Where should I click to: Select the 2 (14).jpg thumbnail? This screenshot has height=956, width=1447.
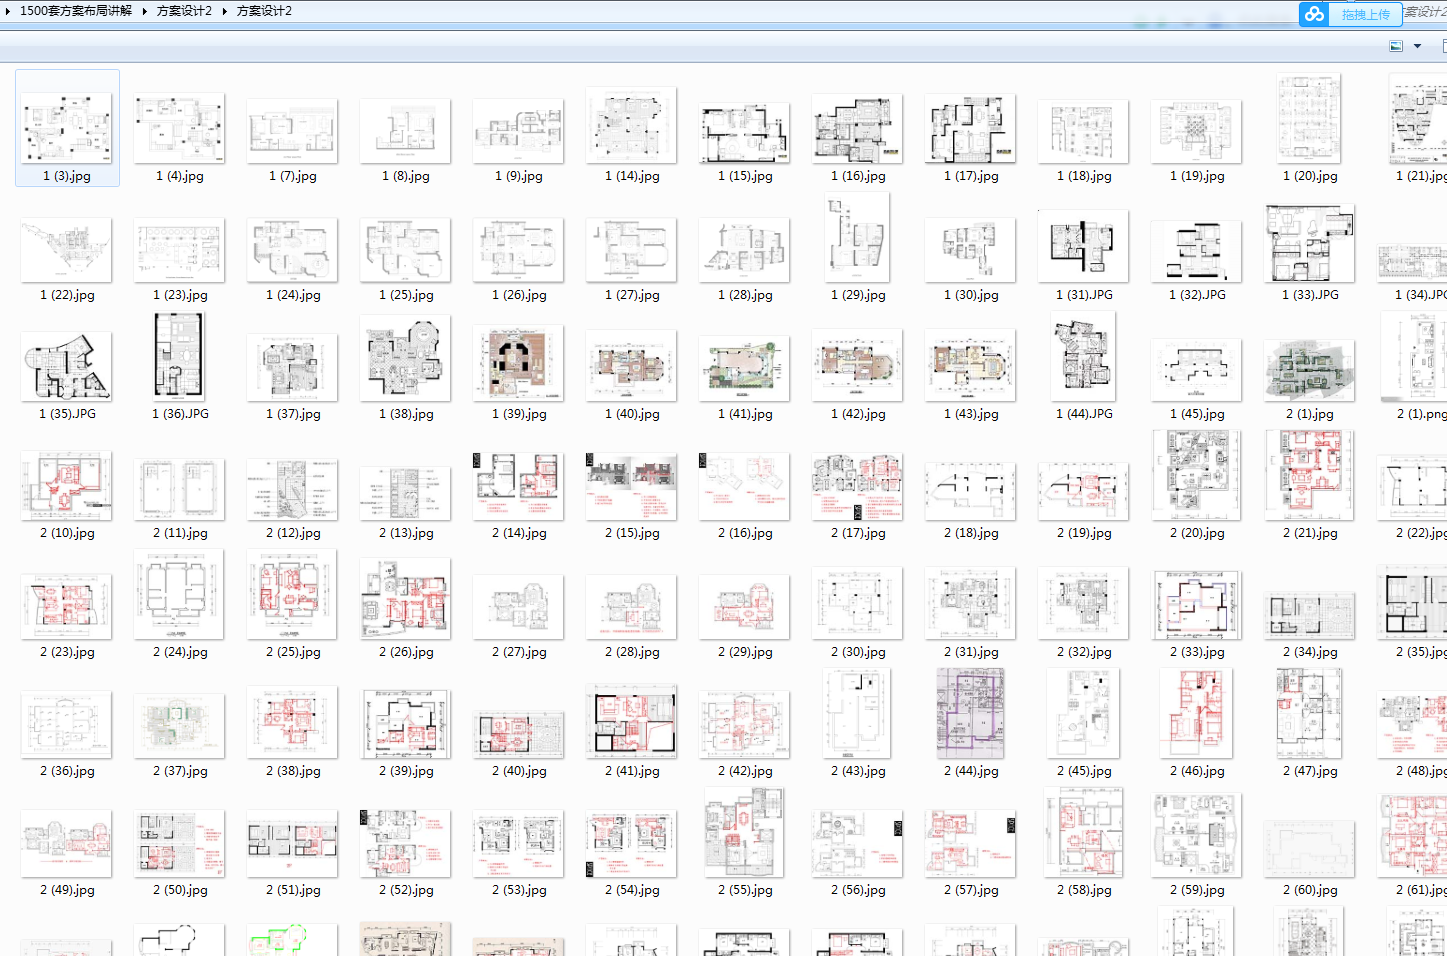pyautogui.click(x=519, y=486)
